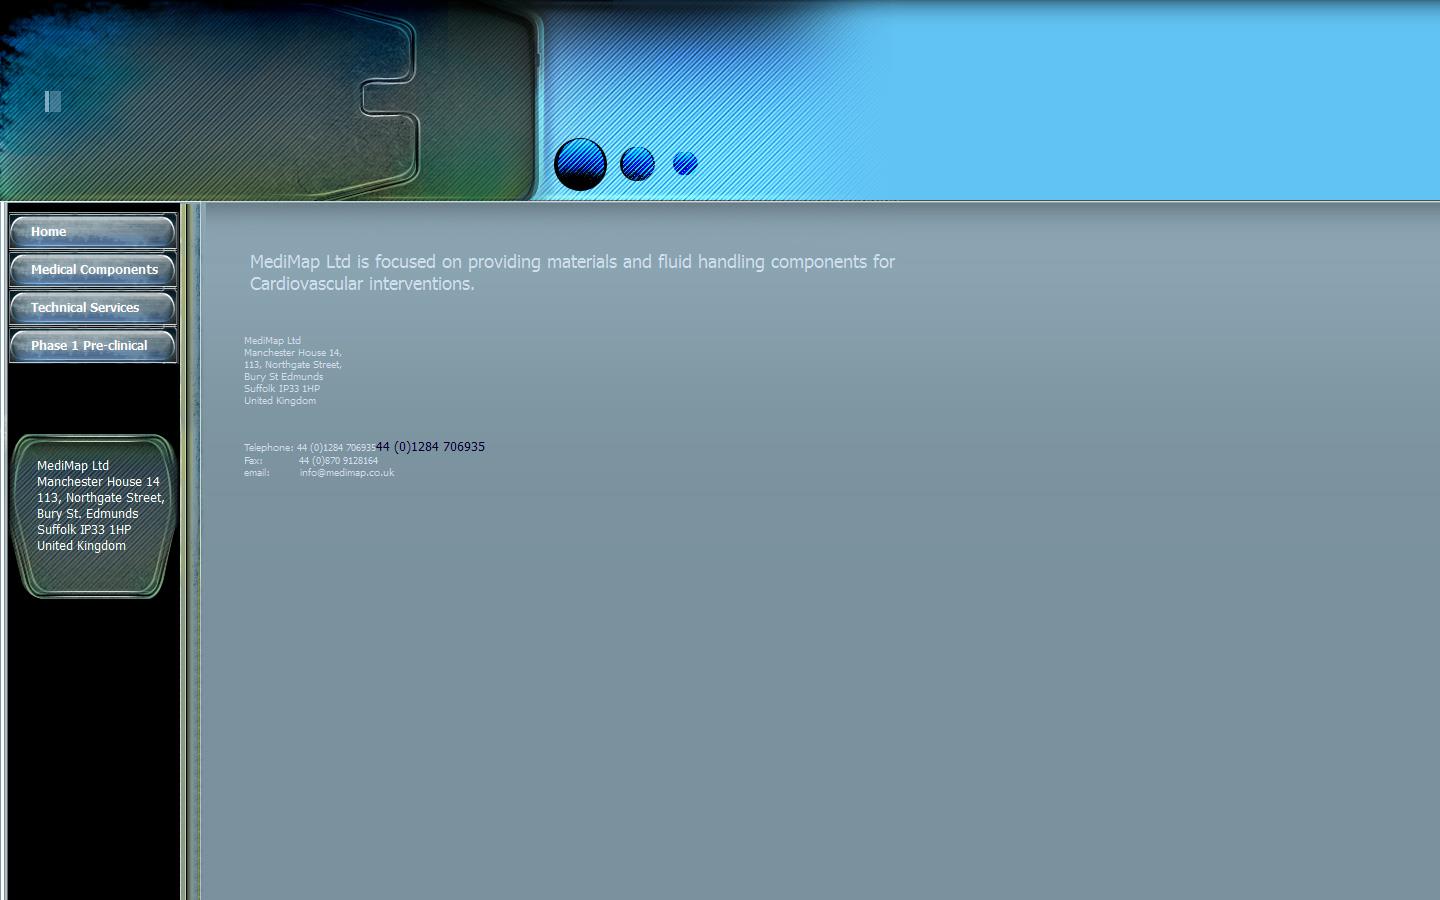Image resolution: width=1440 pixels, height=900 pixels.
Task: Click the bold 44 (0)1284 706935 phone link
Action: tap(430, 446)
